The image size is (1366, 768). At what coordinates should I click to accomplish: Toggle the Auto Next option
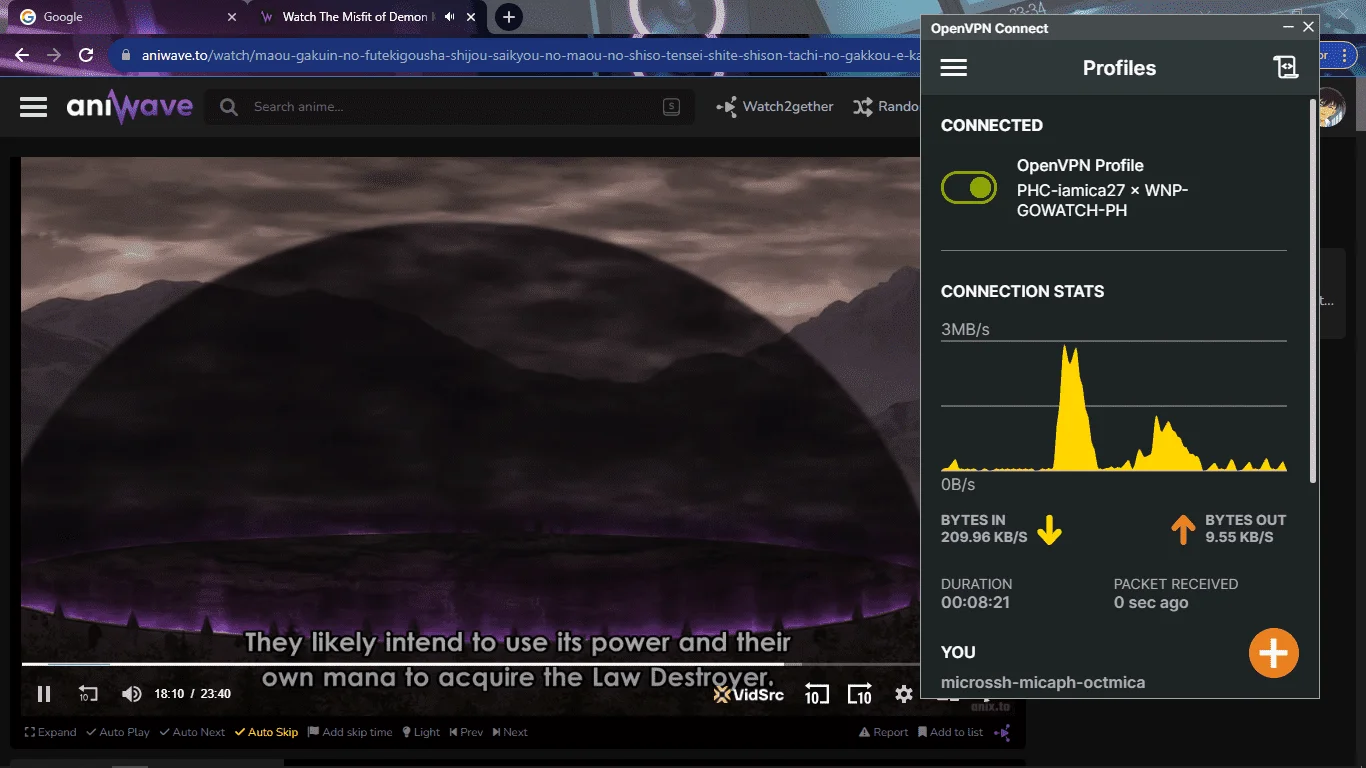pos(192,732)
